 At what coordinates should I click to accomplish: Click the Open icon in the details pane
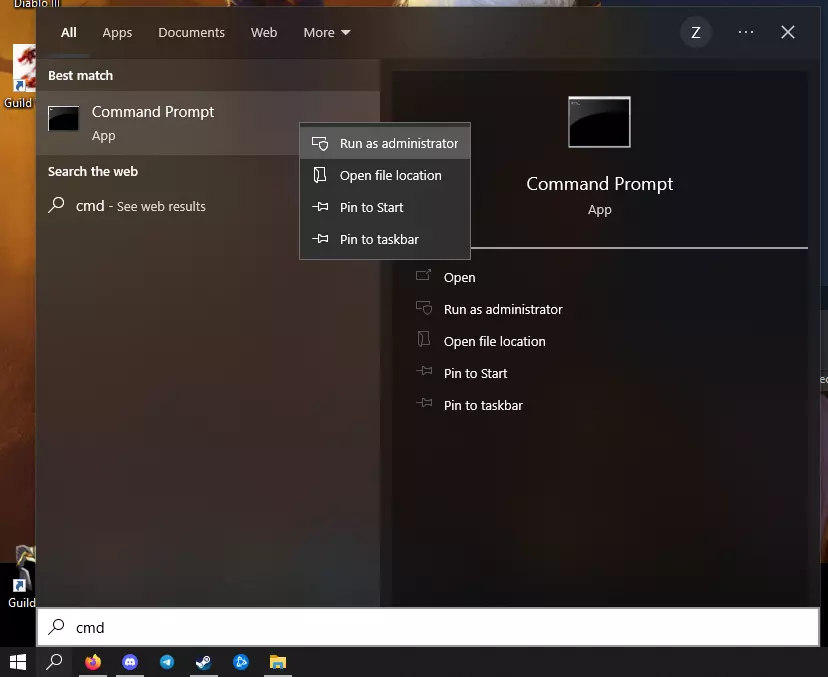424,275
